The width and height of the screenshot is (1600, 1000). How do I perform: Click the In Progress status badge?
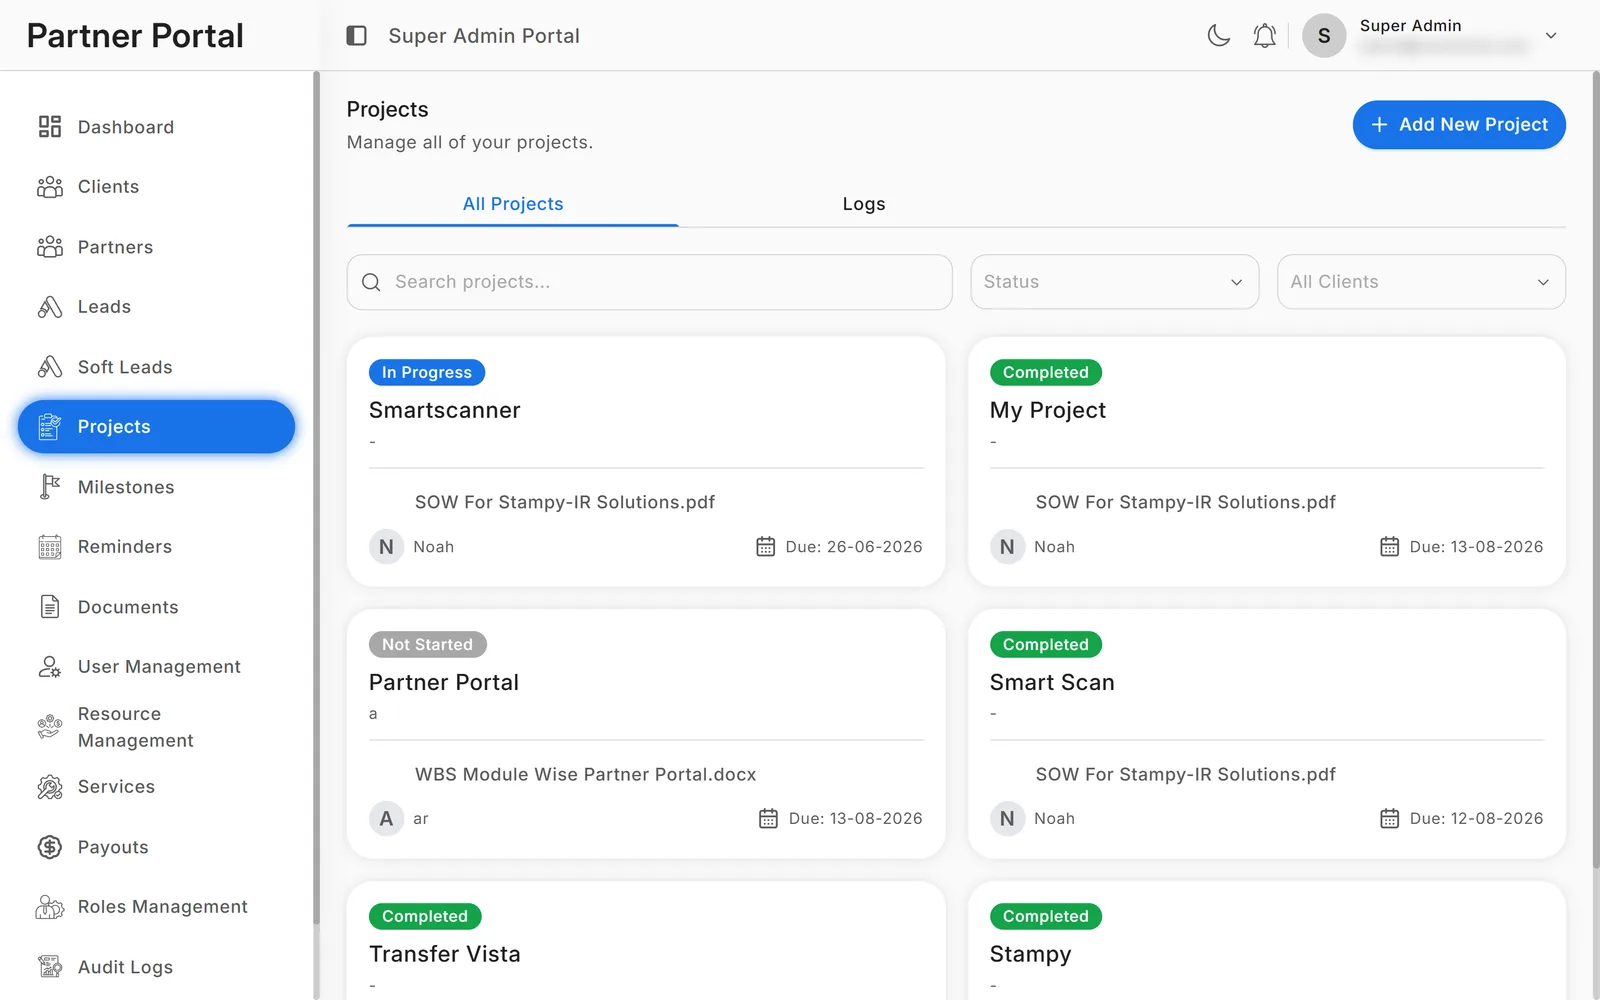click(427, 373)
